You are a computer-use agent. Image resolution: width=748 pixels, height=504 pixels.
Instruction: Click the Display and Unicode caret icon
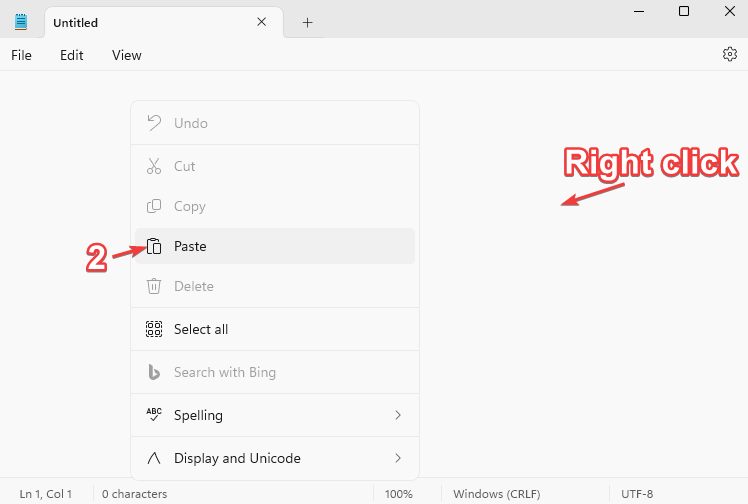tap(154, 458)
